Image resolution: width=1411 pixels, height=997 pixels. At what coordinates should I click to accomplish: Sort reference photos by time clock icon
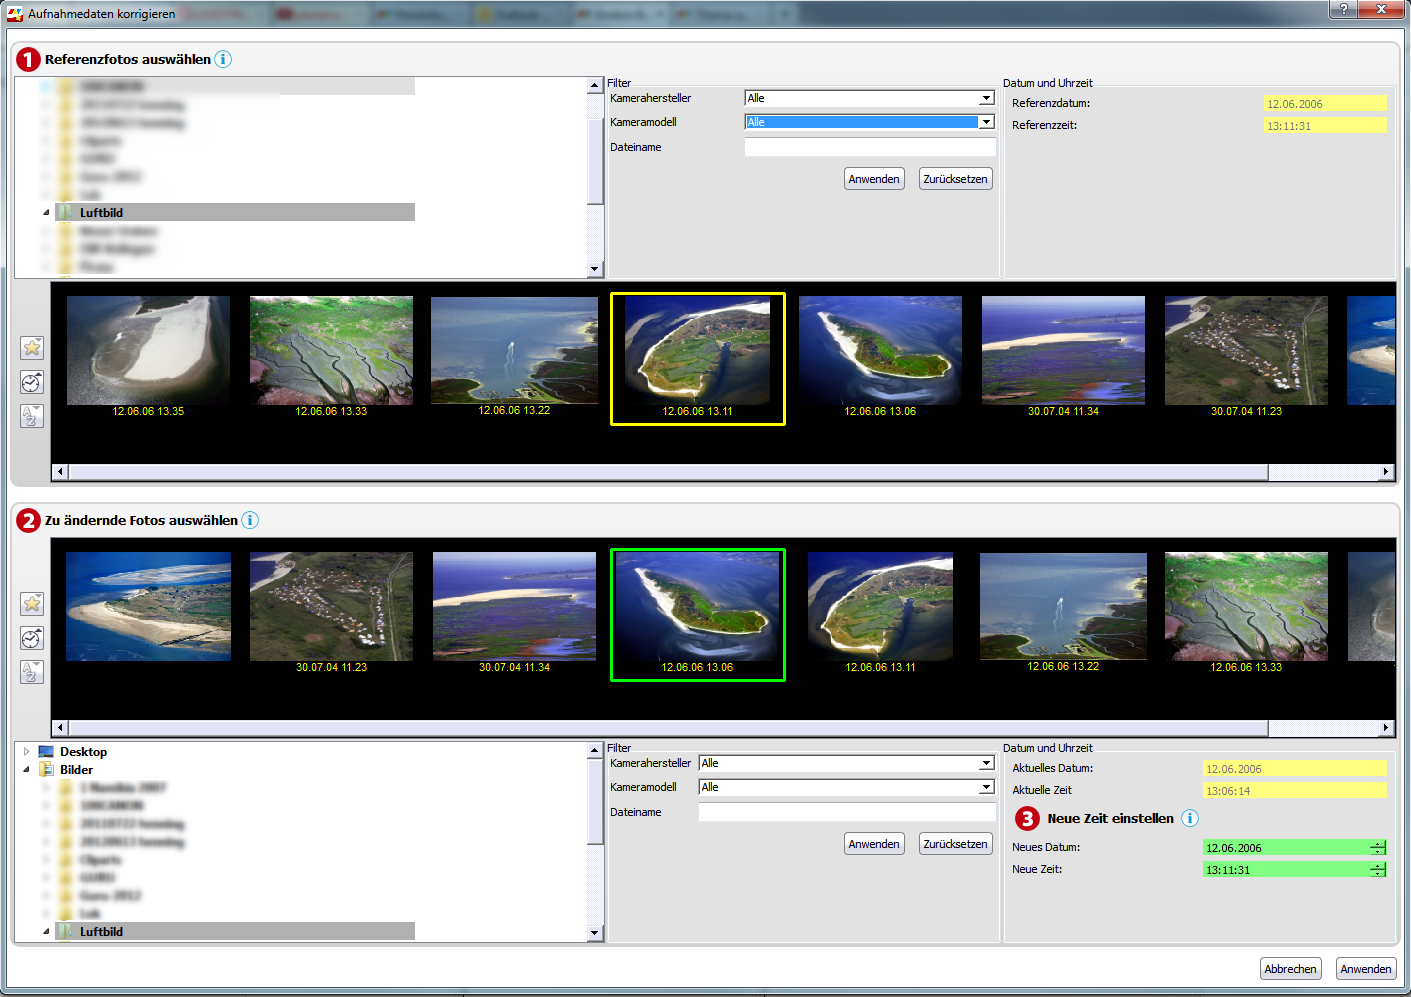click(x=32, y=382)
